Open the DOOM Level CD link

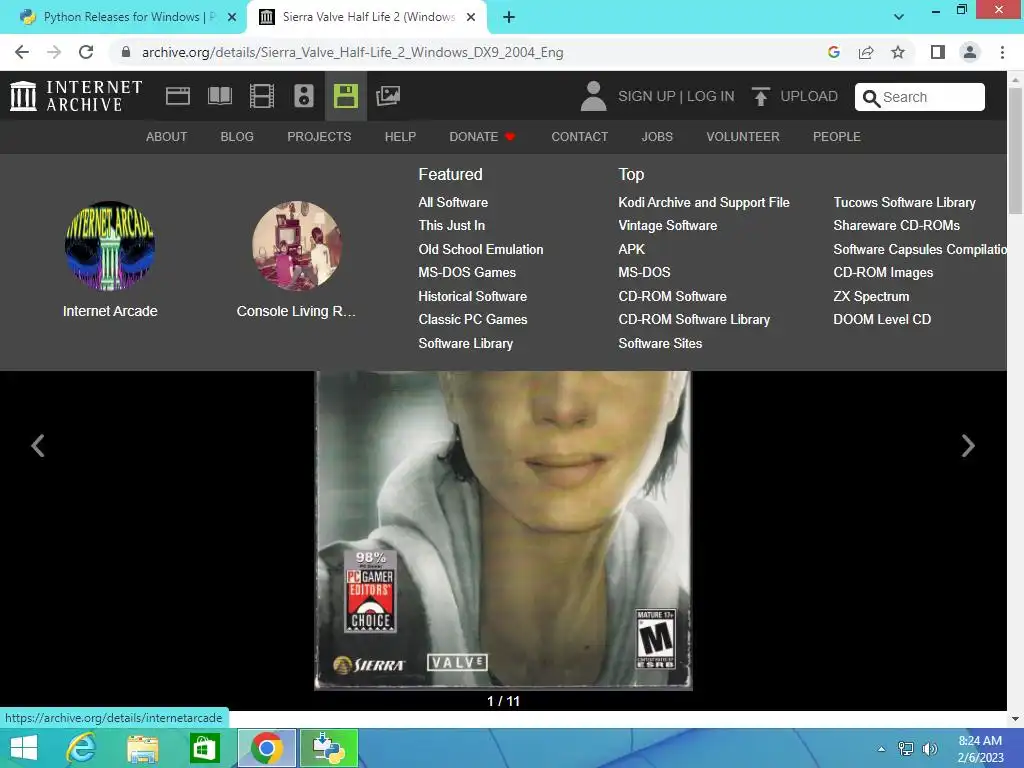[882, 319]
